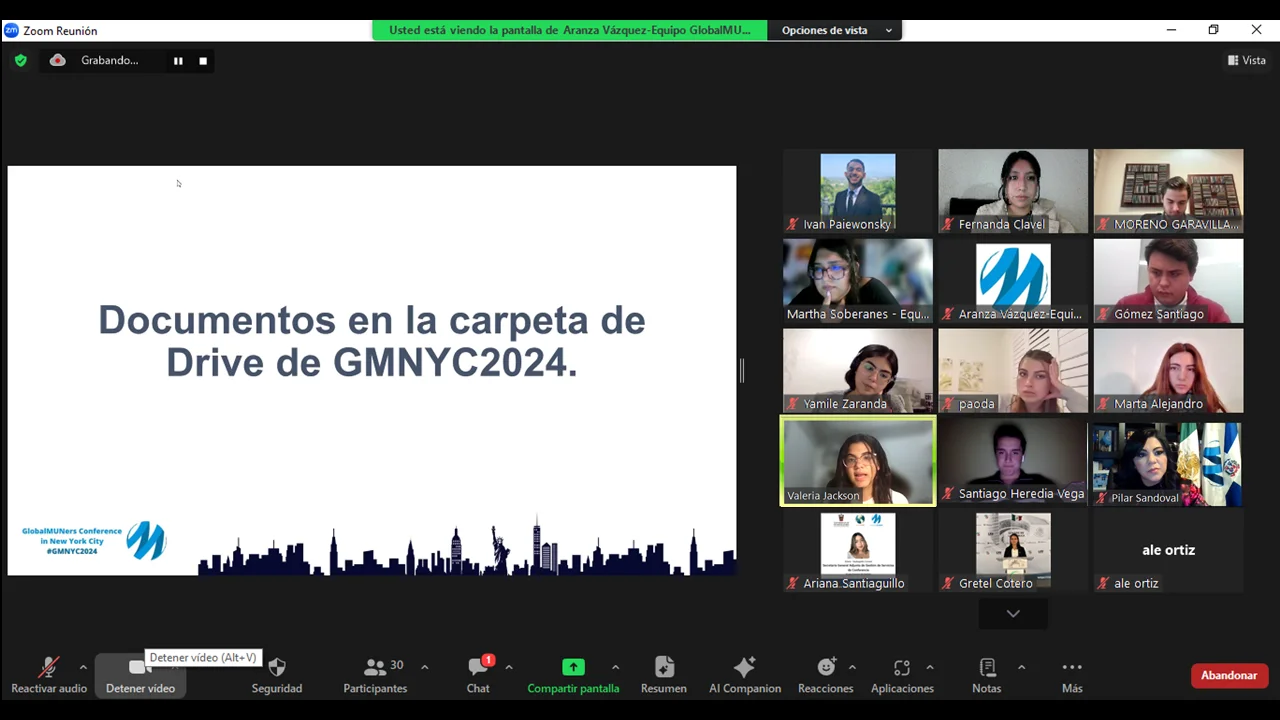Expand audio options arrow beside Reactivar audio
This screenshot has width=1280, height=720.
(83, 667)
